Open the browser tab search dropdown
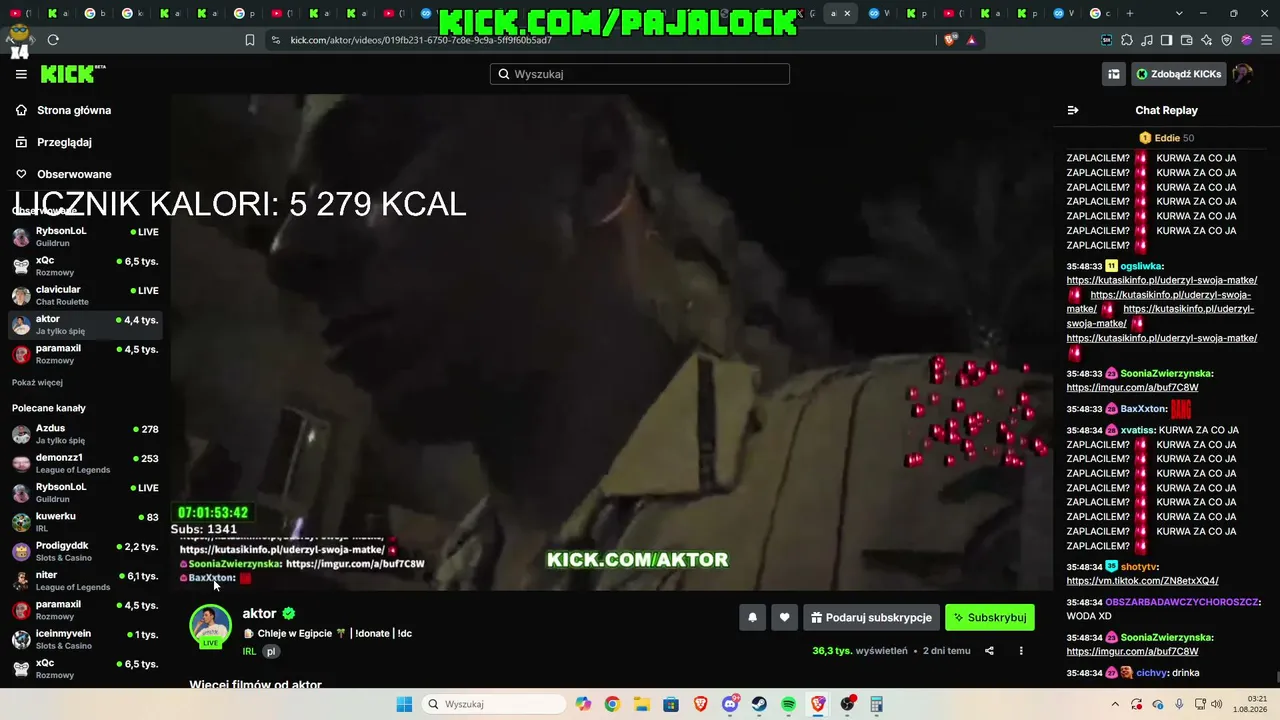 click(1179, 13)
